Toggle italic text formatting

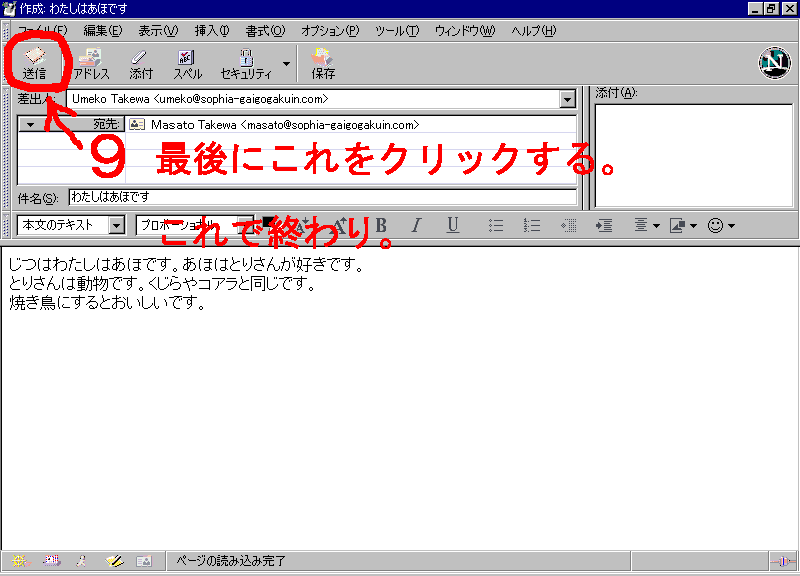coord(416,226)
